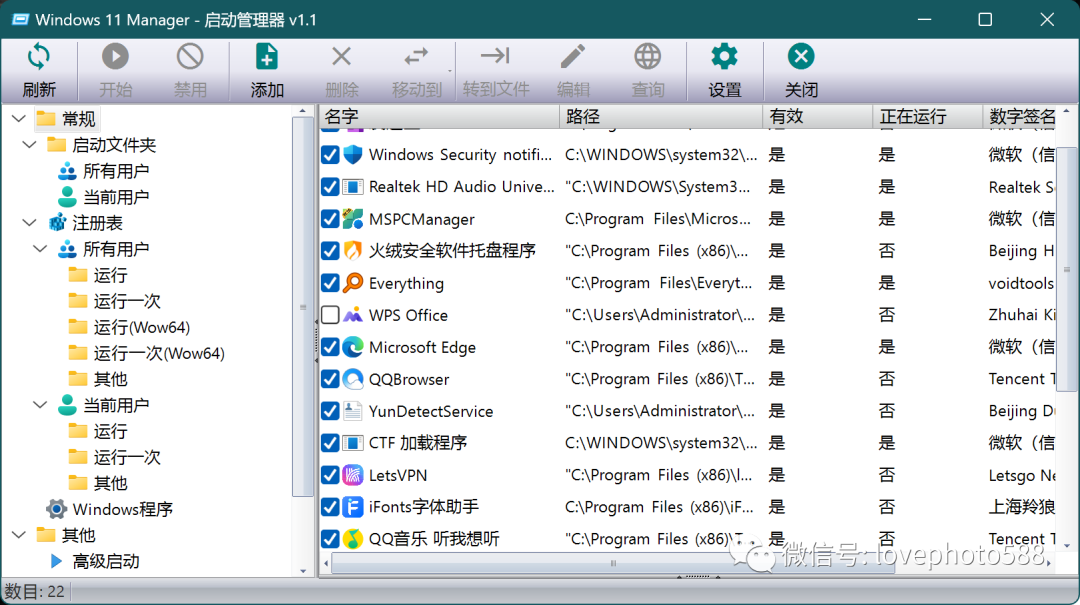Uncheck the QQBrowser checkbox
Screen dimensions: 1080x605
point(330,379)
